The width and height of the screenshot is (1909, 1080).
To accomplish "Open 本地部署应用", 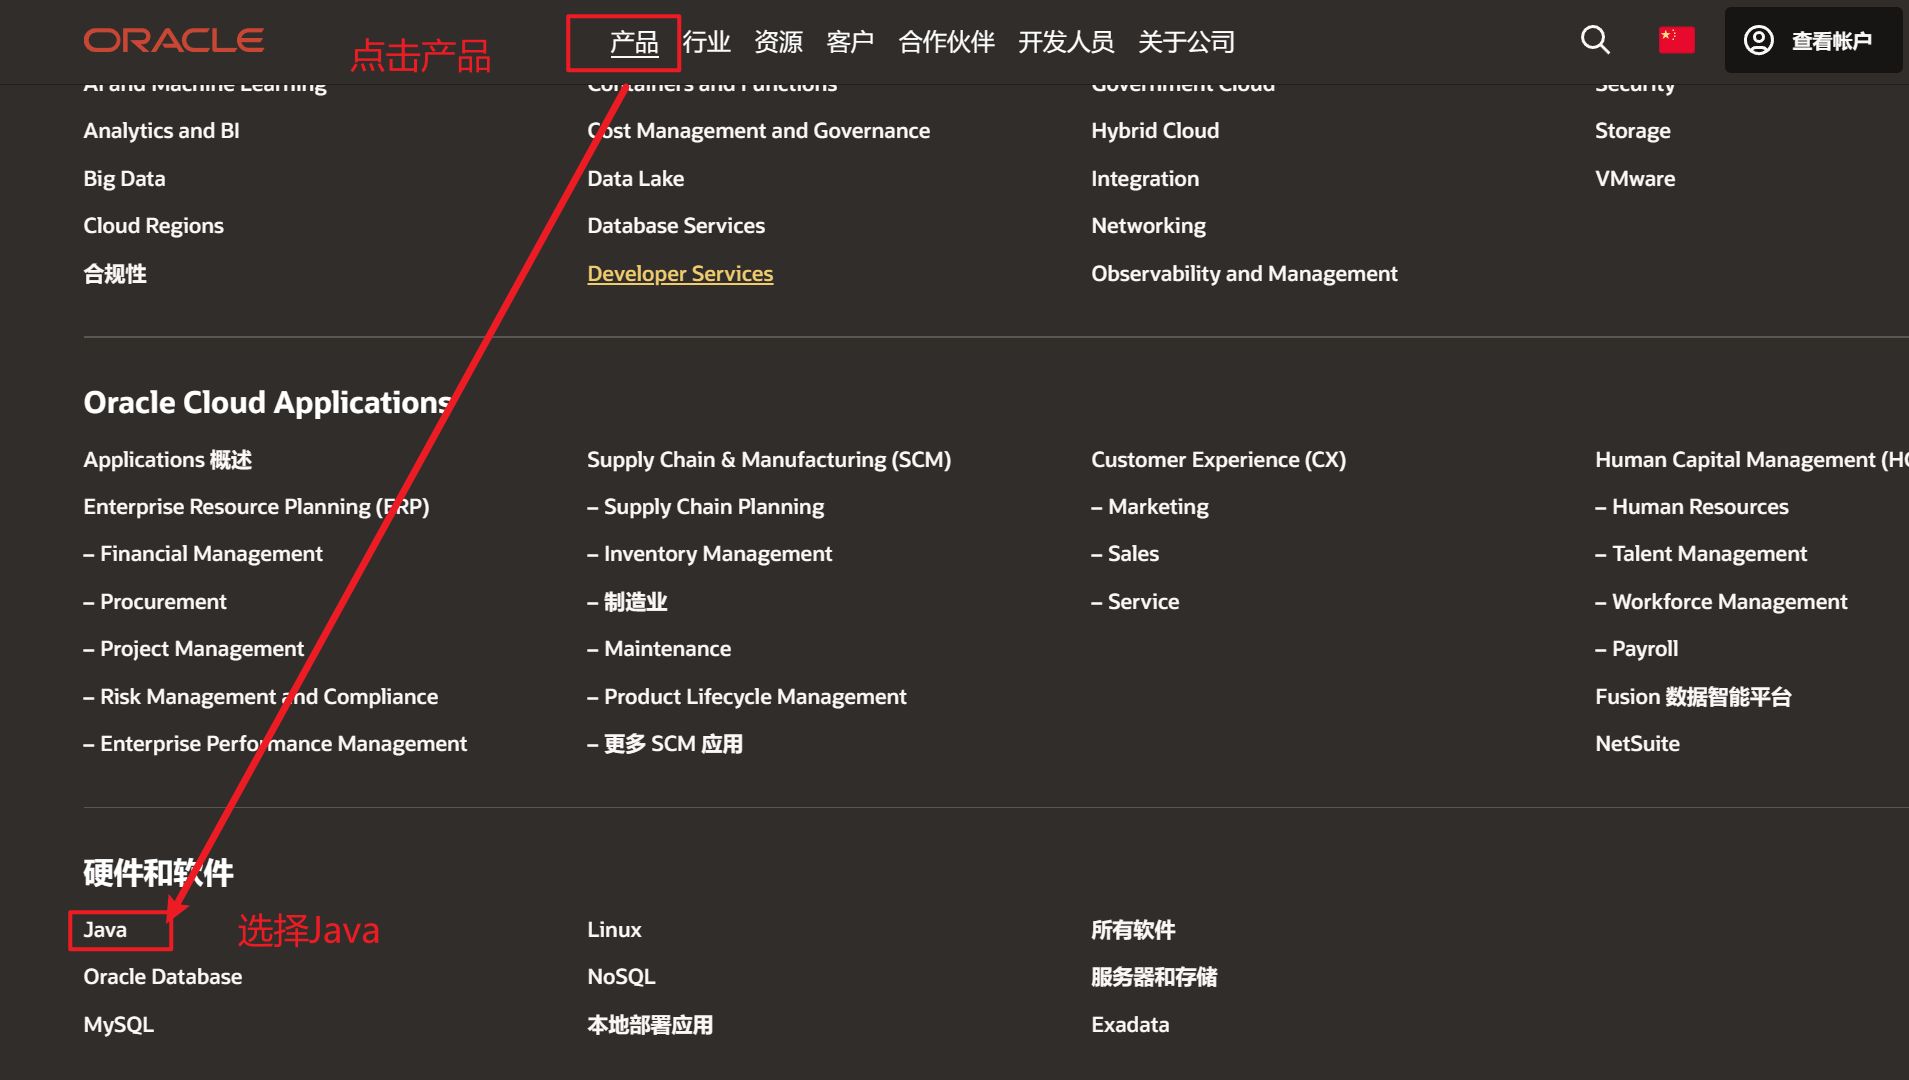I will tap(650, 1025).
